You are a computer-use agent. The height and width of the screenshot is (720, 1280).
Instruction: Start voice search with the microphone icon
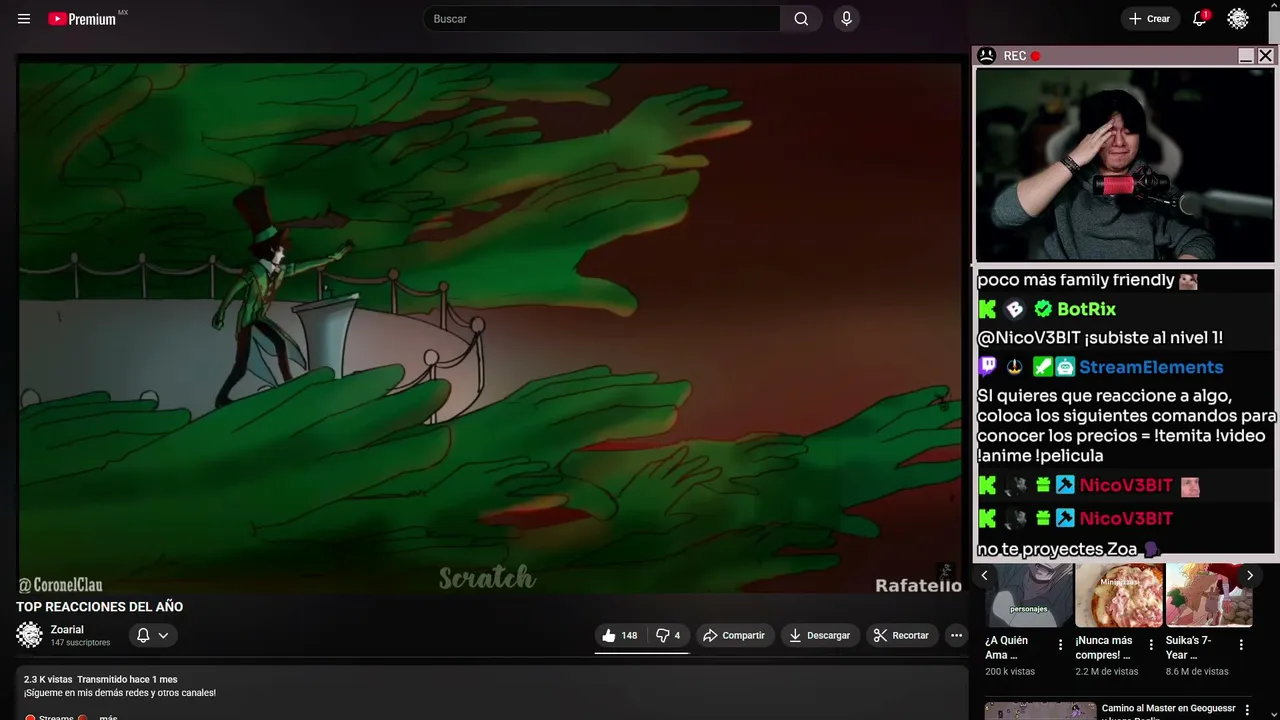point(847,19)
